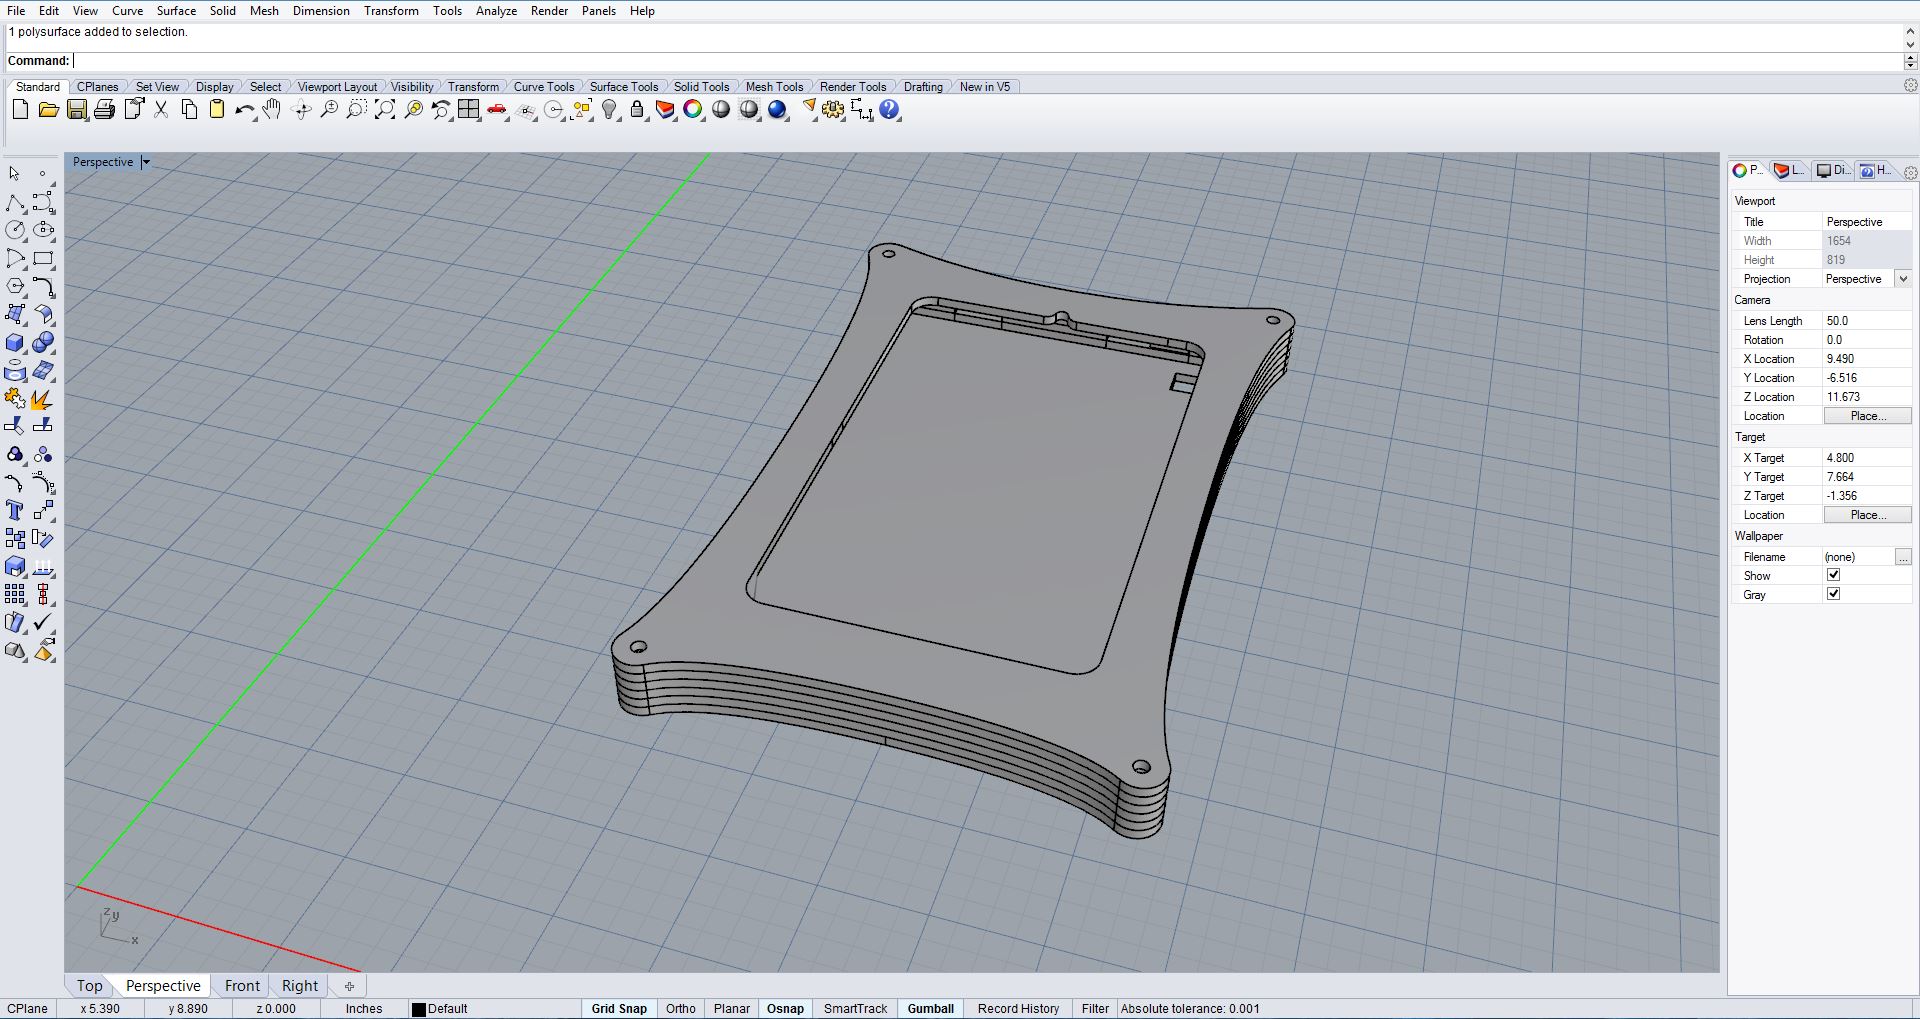Open Edit Layers from the toolbar
1920x1019 pixels.
click(x=665, y=110)
